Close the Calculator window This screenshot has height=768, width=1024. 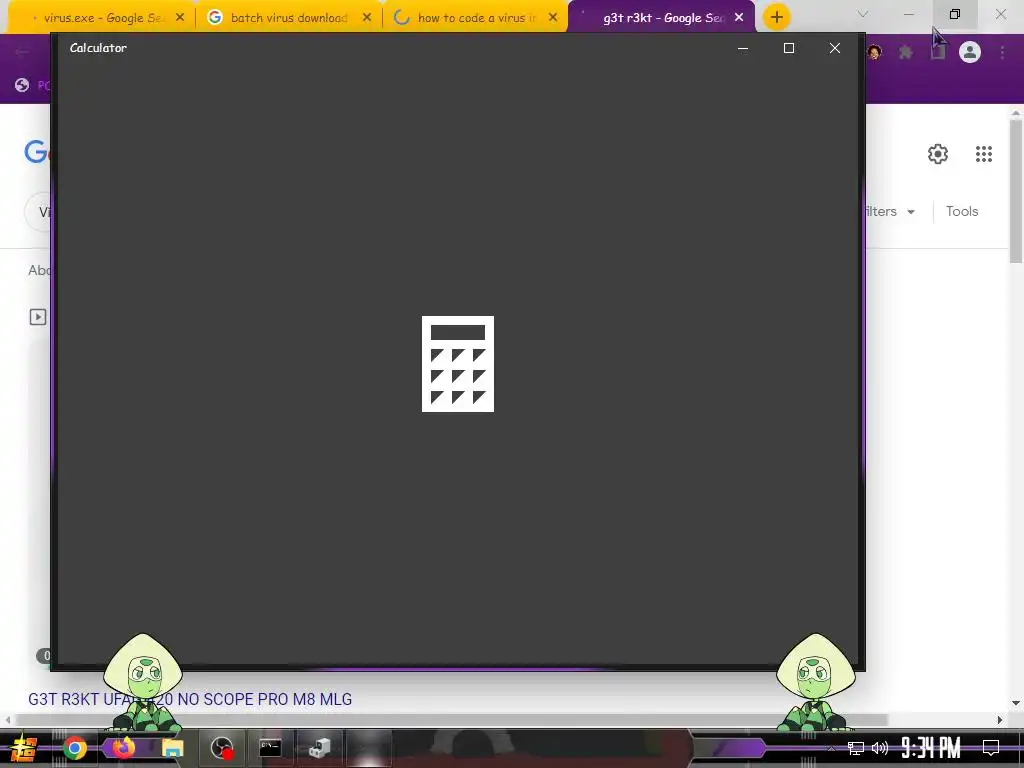tap(835, 48)
